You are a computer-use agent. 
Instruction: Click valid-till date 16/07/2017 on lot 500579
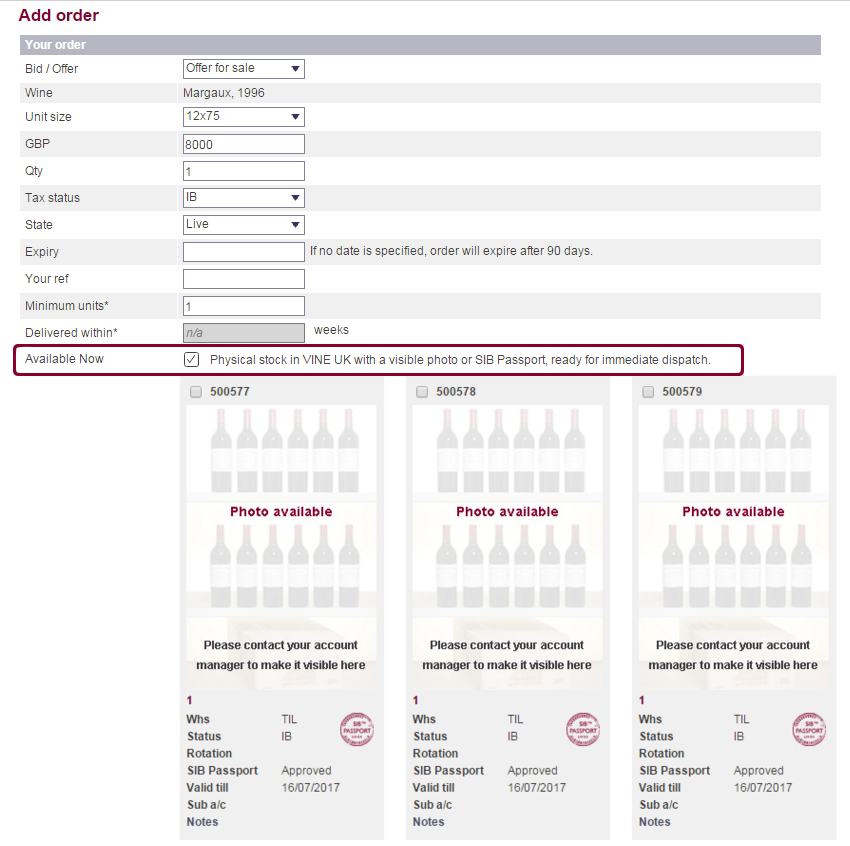(763, 787)
